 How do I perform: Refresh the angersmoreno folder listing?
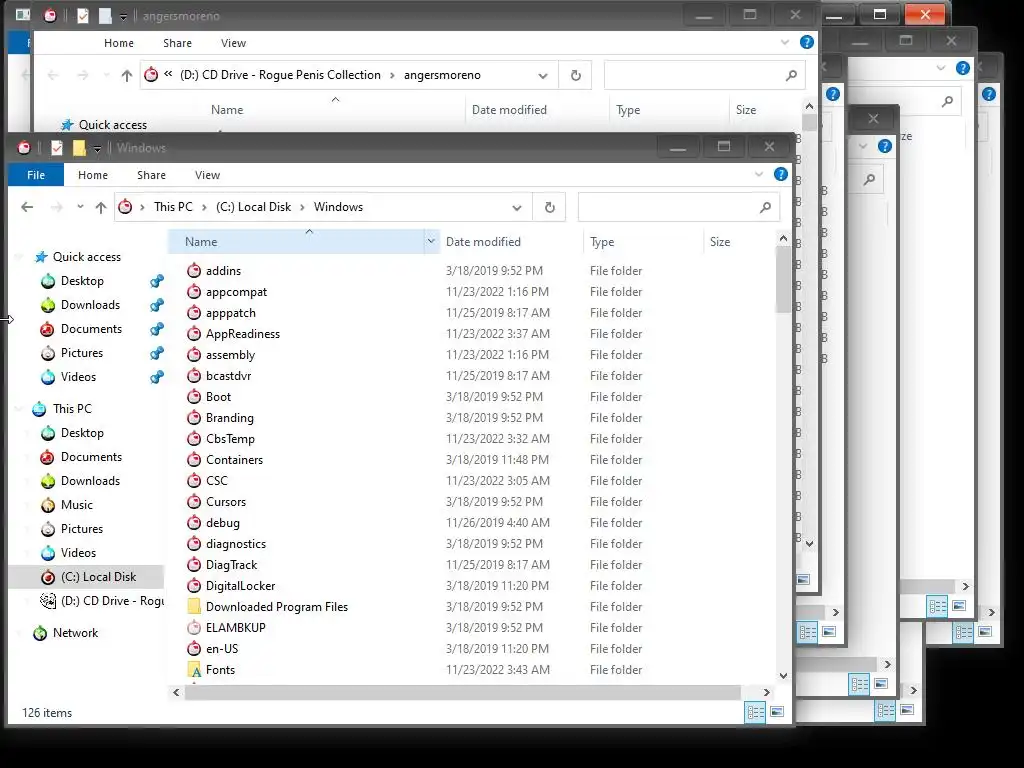(x=575, y=75)
